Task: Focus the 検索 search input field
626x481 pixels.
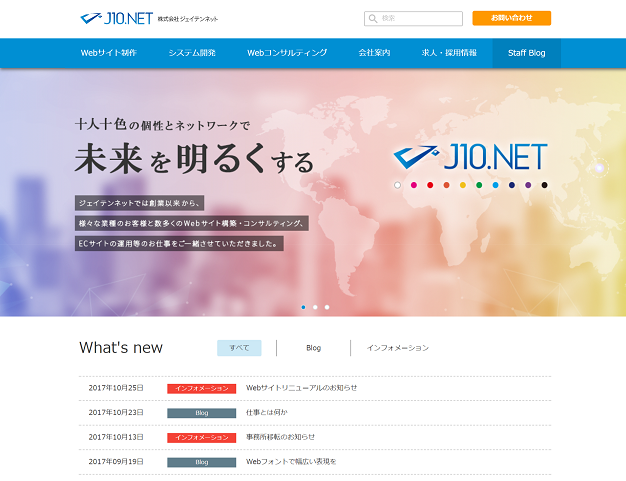Action: (413, 18)
